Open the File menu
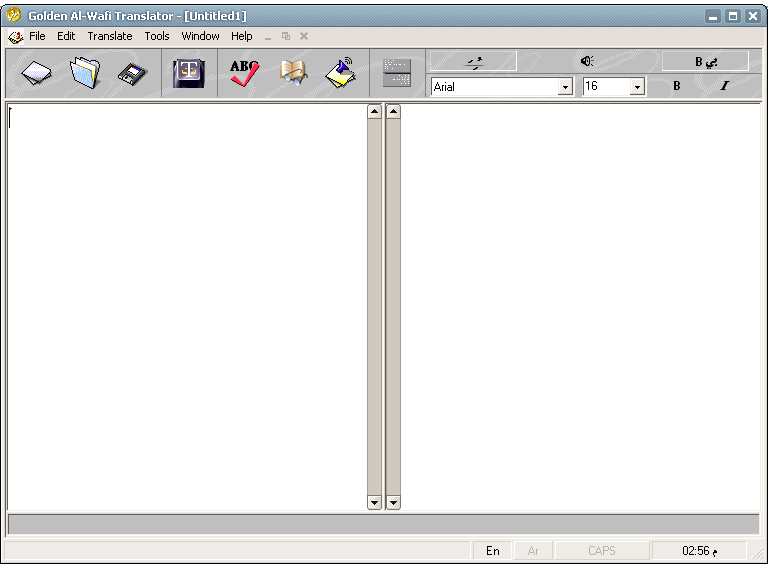Image resolution: width=768 pixels, height=564 pixels. (x=37, y=36)
